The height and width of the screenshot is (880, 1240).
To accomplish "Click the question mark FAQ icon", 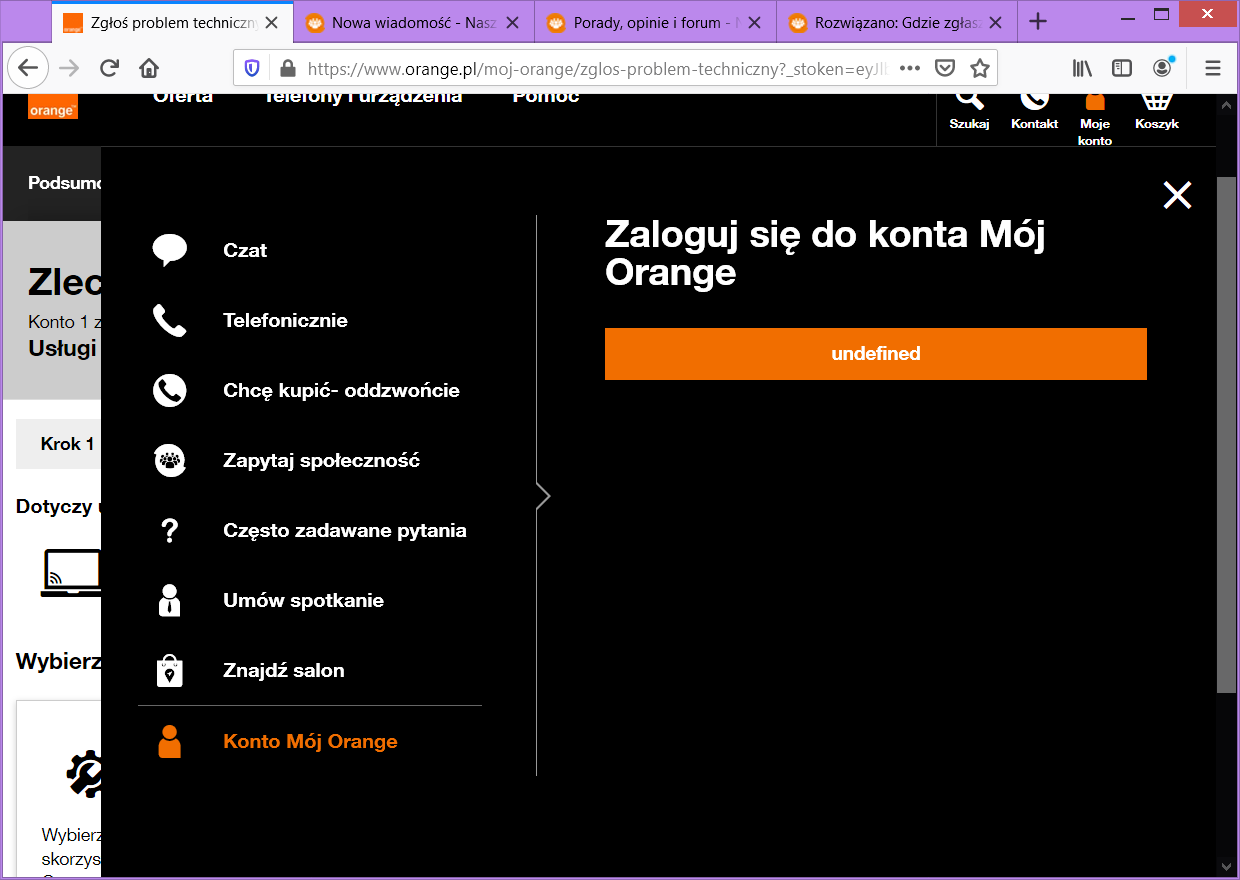I will coord(169,530).
